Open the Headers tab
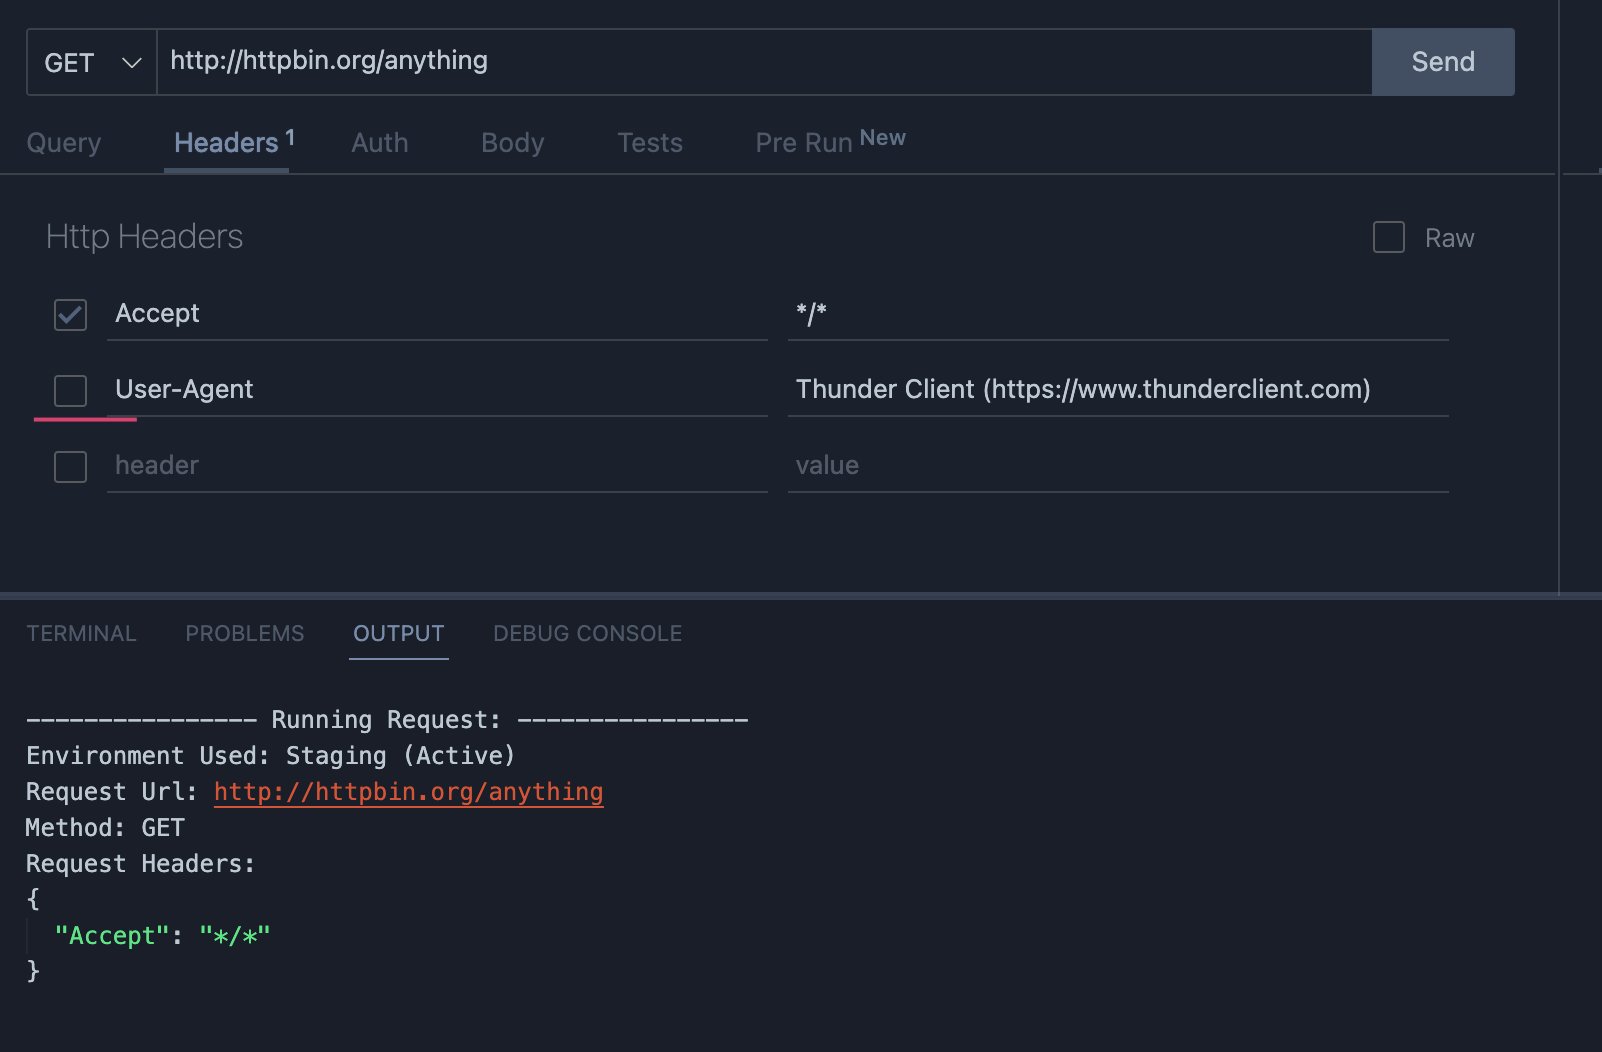The width and height of the screenshot is (1602, 1052). [x=226, y=143]
